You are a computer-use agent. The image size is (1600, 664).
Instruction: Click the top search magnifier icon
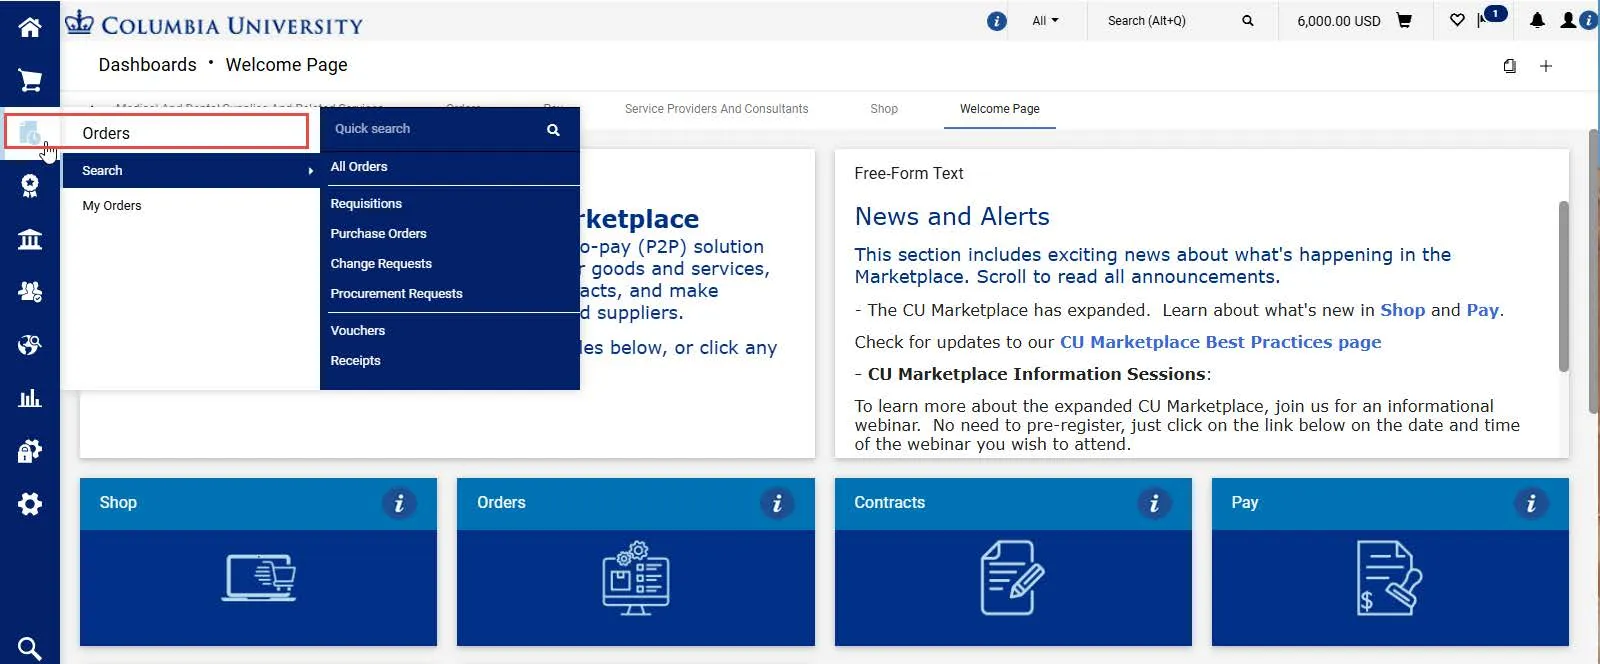tap(1247, 20)
